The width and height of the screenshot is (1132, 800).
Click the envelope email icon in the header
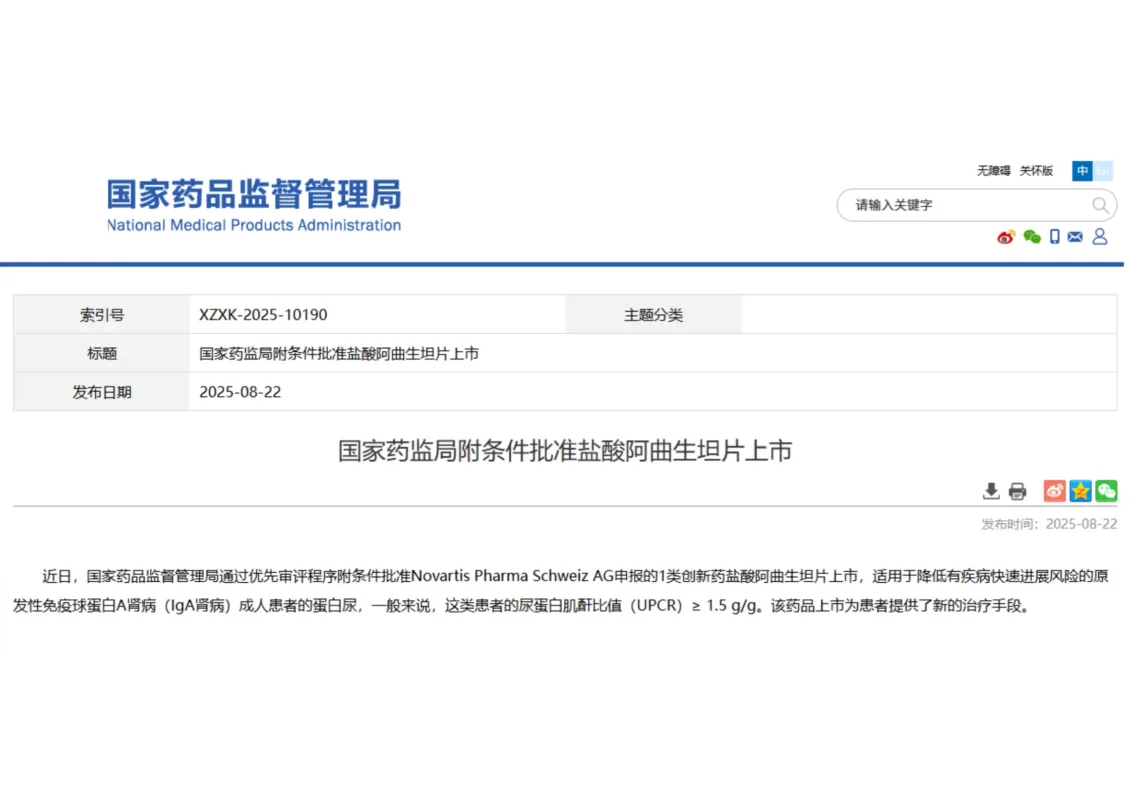[x=1075, y=237]
